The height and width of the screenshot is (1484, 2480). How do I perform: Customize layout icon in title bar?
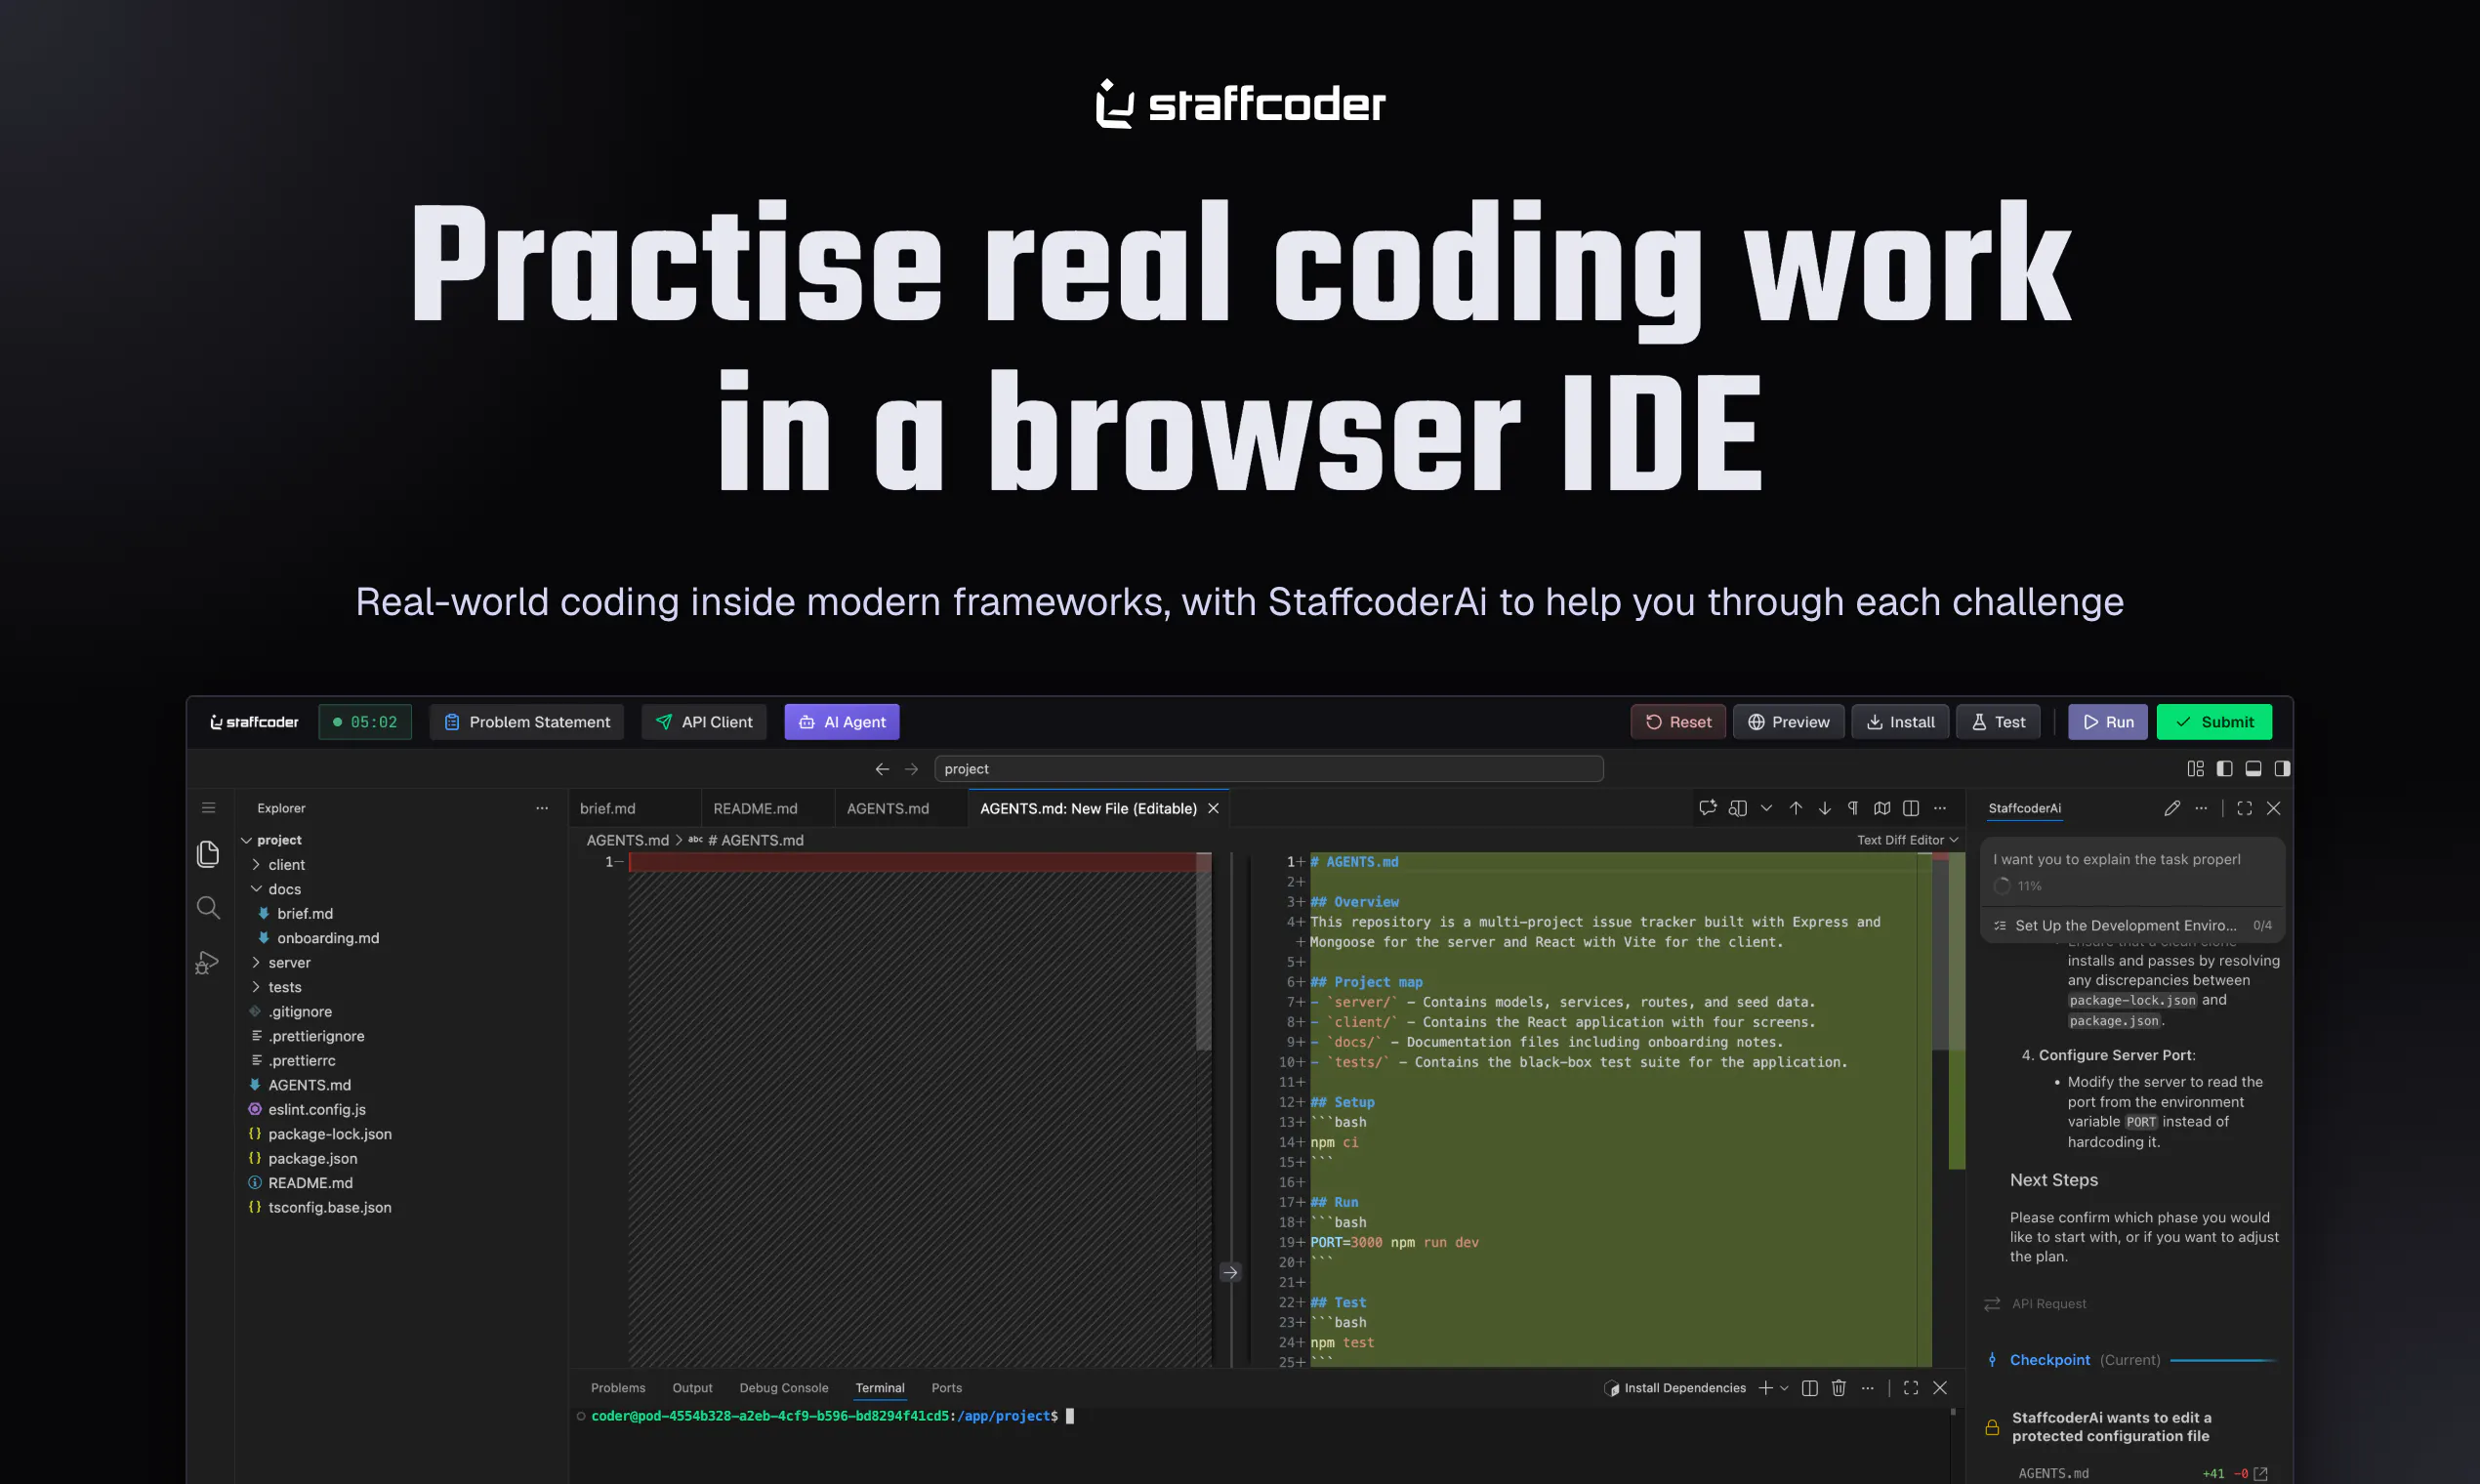click(x=2196, y=769)
